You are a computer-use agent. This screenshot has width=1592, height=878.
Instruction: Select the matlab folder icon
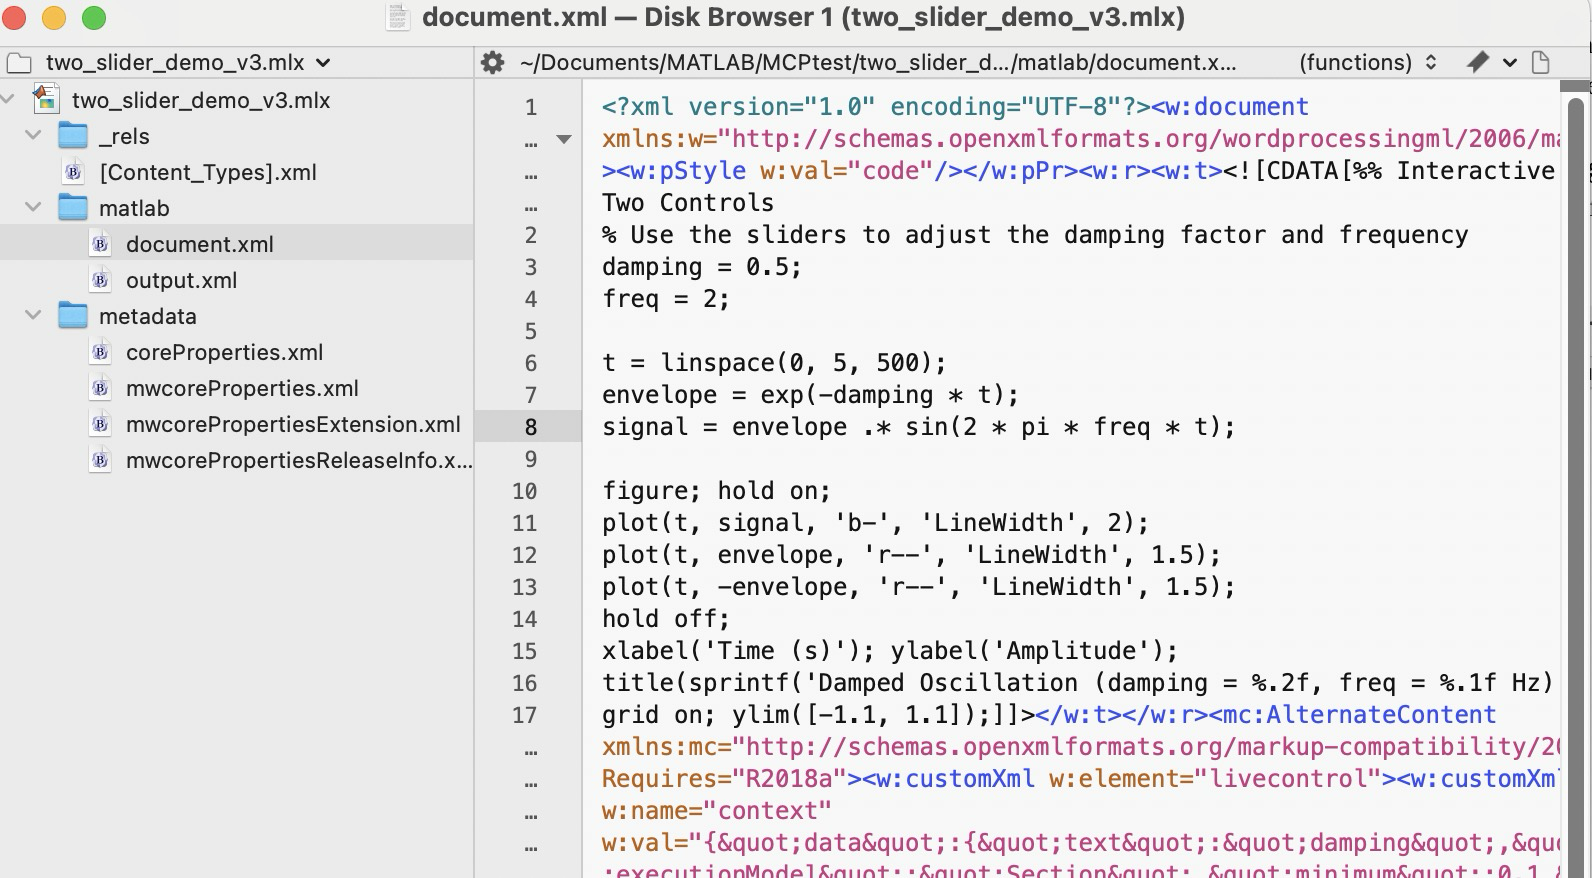[x=73, y=207]
